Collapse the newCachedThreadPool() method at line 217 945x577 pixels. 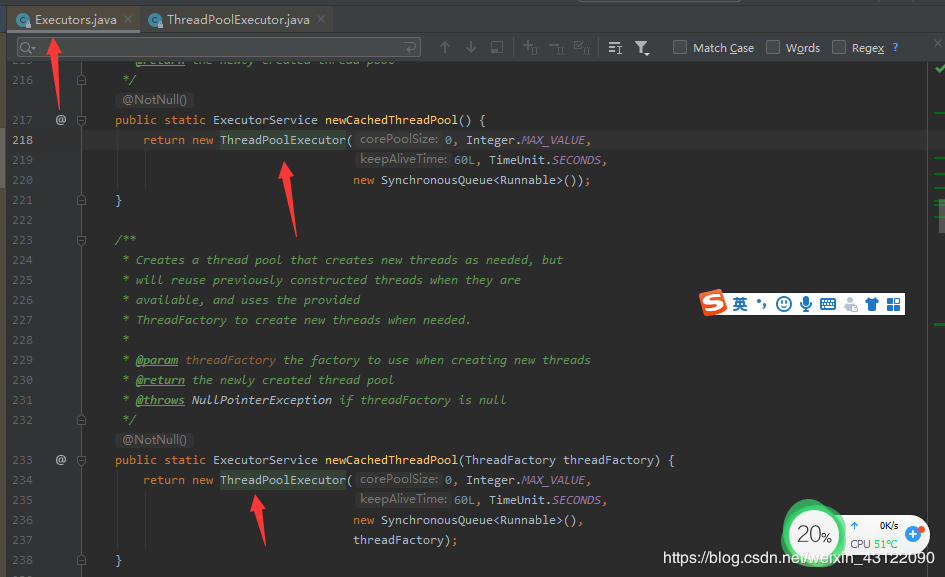coord(81,120)
